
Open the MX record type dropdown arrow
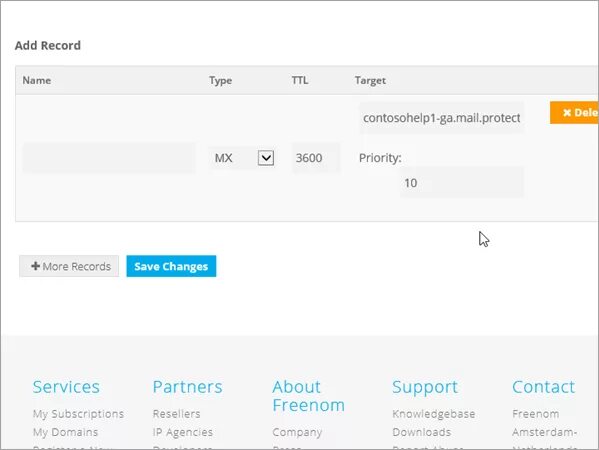pos(266,158)
